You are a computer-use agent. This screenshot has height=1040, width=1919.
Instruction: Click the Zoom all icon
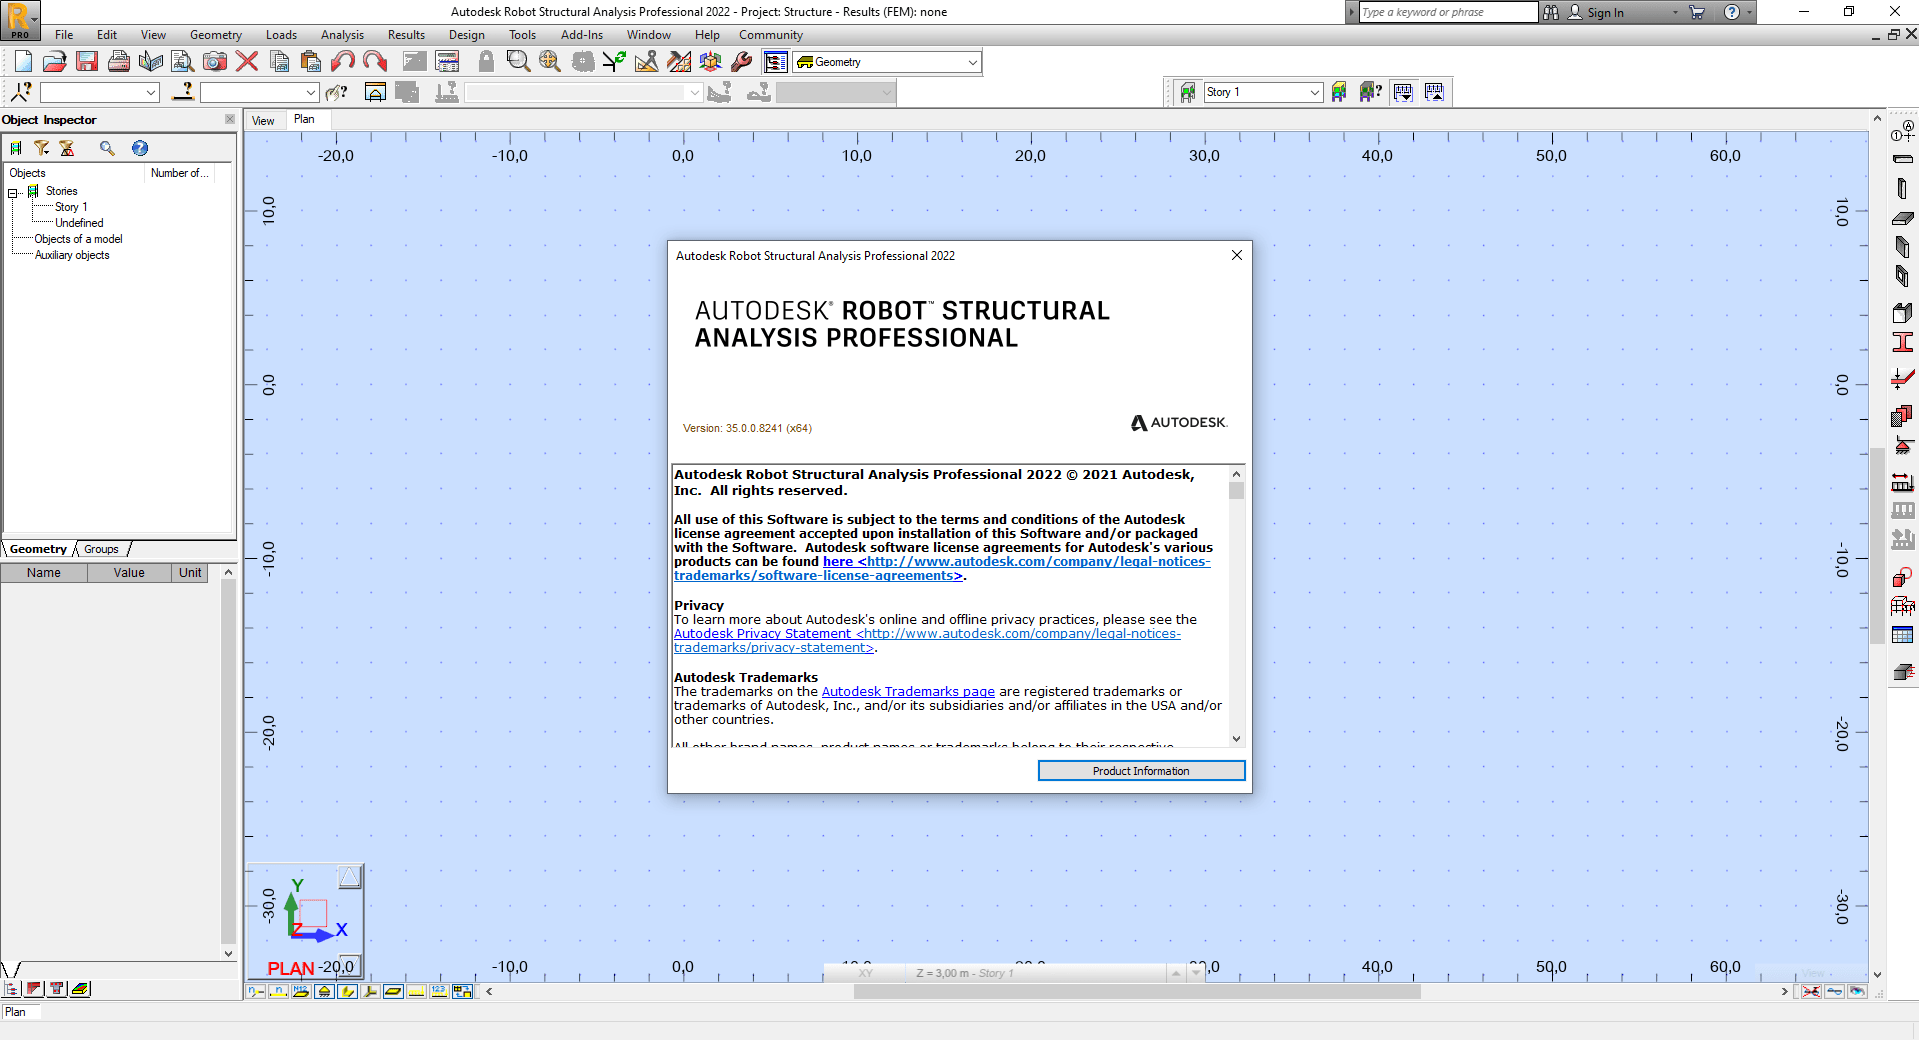click(x=550, y=62)
